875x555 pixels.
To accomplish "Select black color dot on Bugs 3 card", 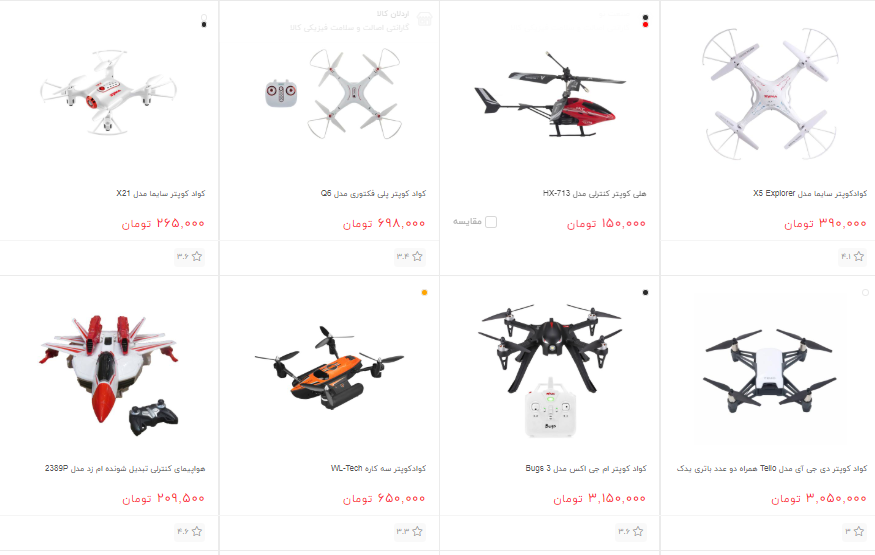I will (646, 293).
